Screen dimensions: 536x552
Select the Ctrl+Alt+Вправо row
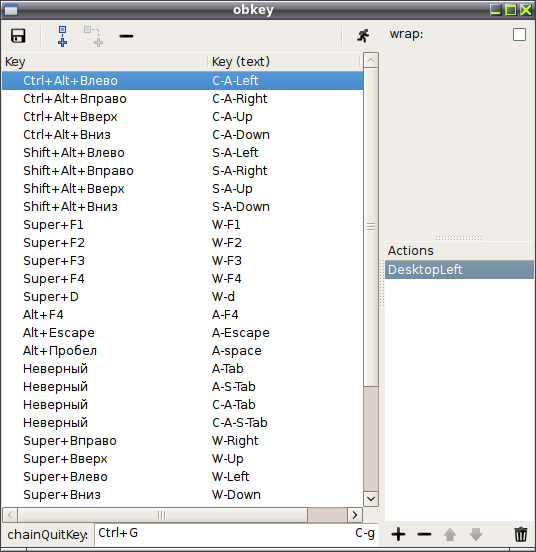pos(182,99)
